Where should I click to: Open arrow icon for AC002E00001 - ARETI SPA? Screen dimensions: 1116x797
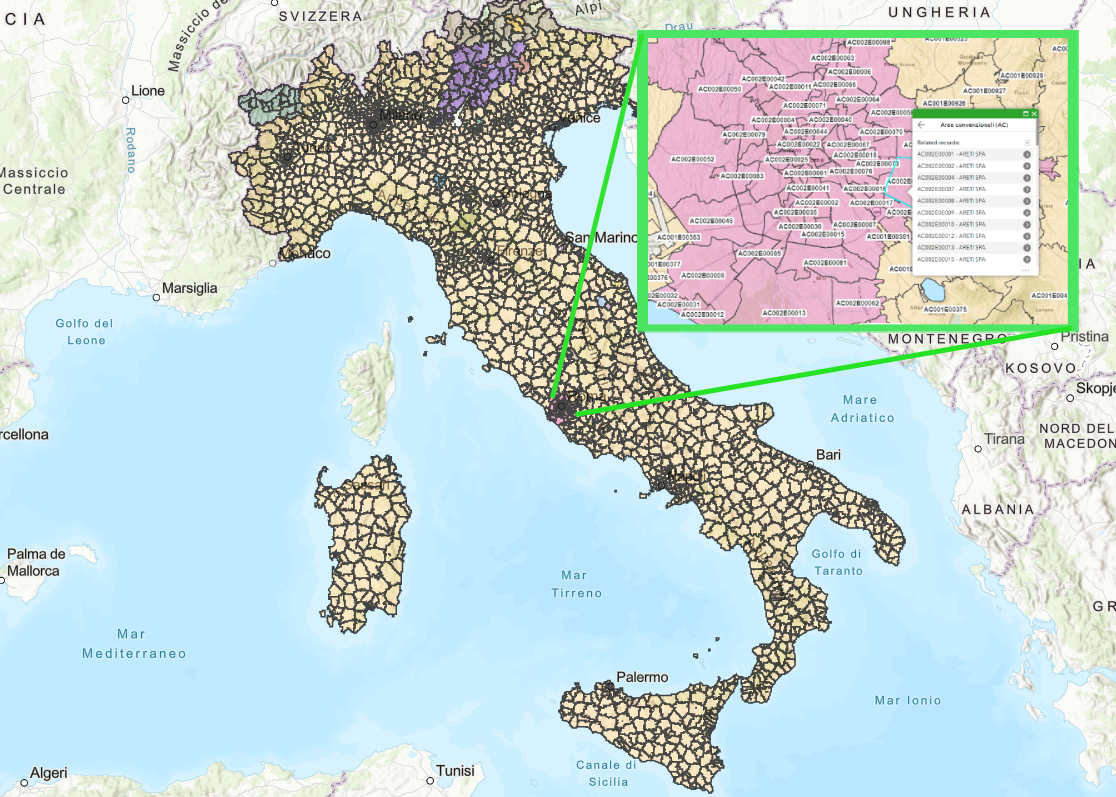click(1027, 154)
